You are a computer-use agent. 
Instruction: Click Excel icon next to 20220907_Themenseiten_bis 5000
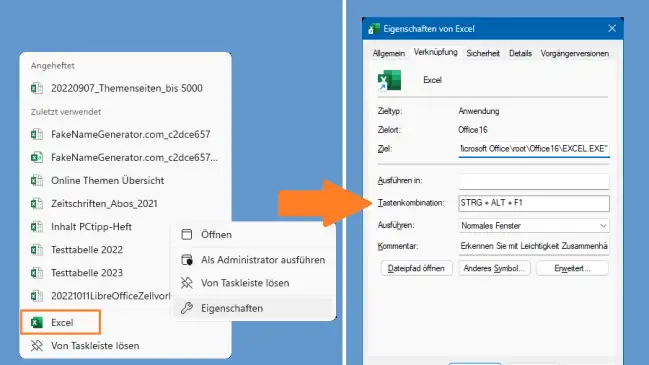36,88
